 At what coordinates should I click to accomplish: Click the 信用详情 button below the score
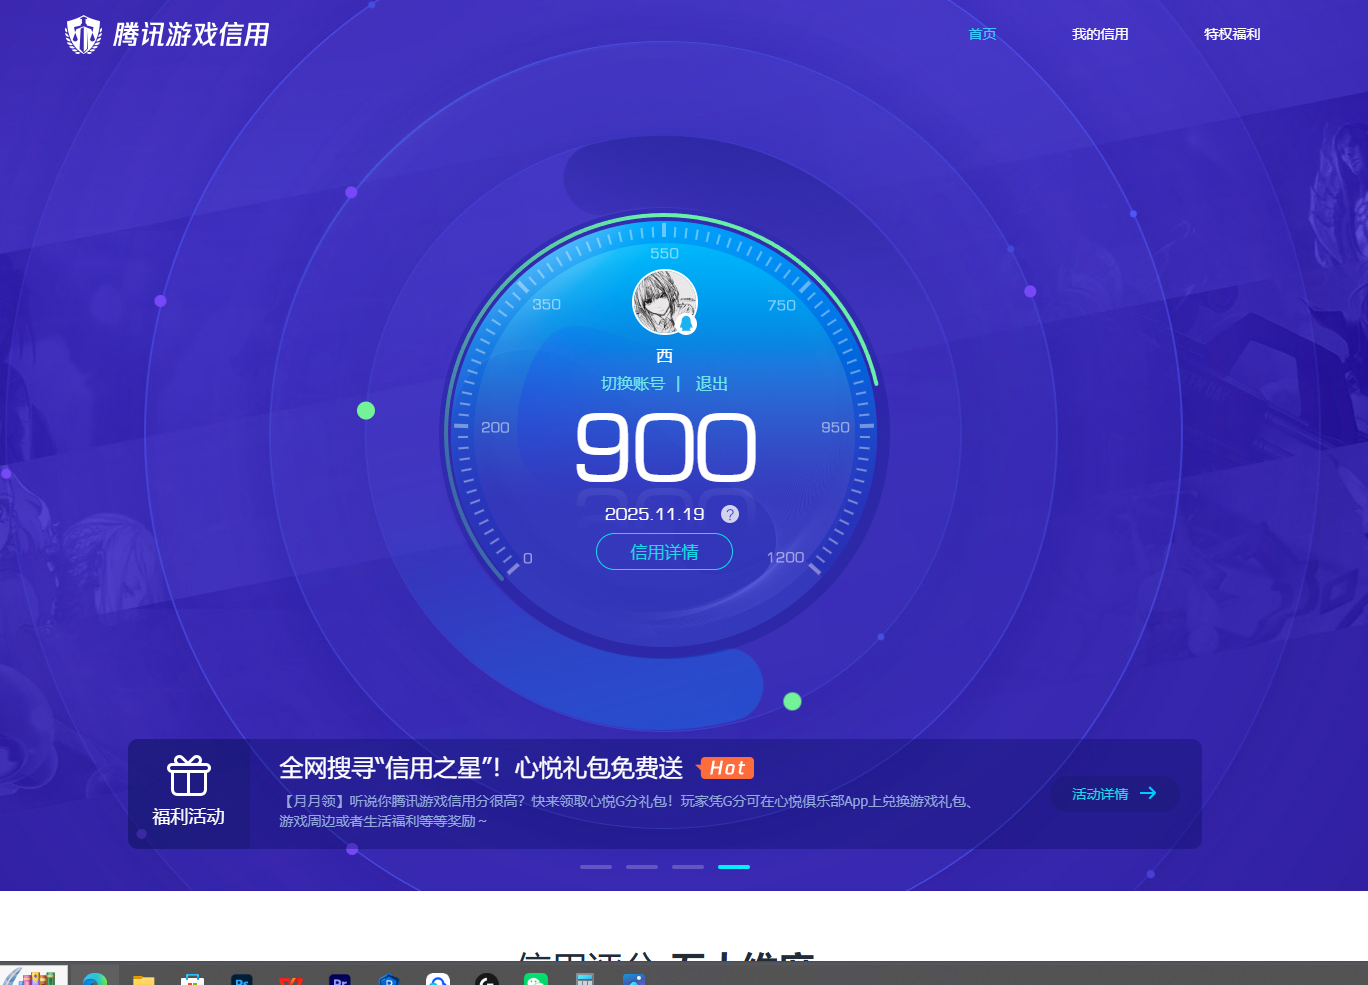pyautogui.click(x=664, y=551)
